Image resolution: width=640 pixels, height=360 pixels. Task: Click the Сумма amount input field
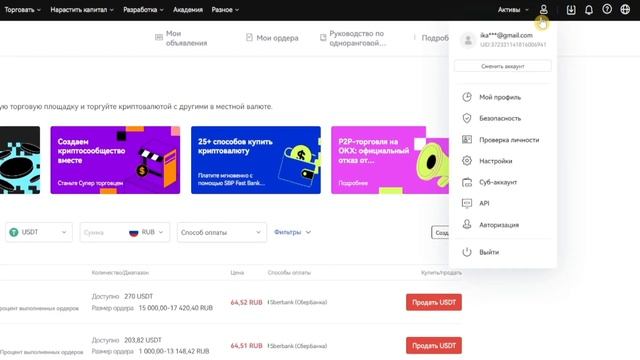[104, 232]
